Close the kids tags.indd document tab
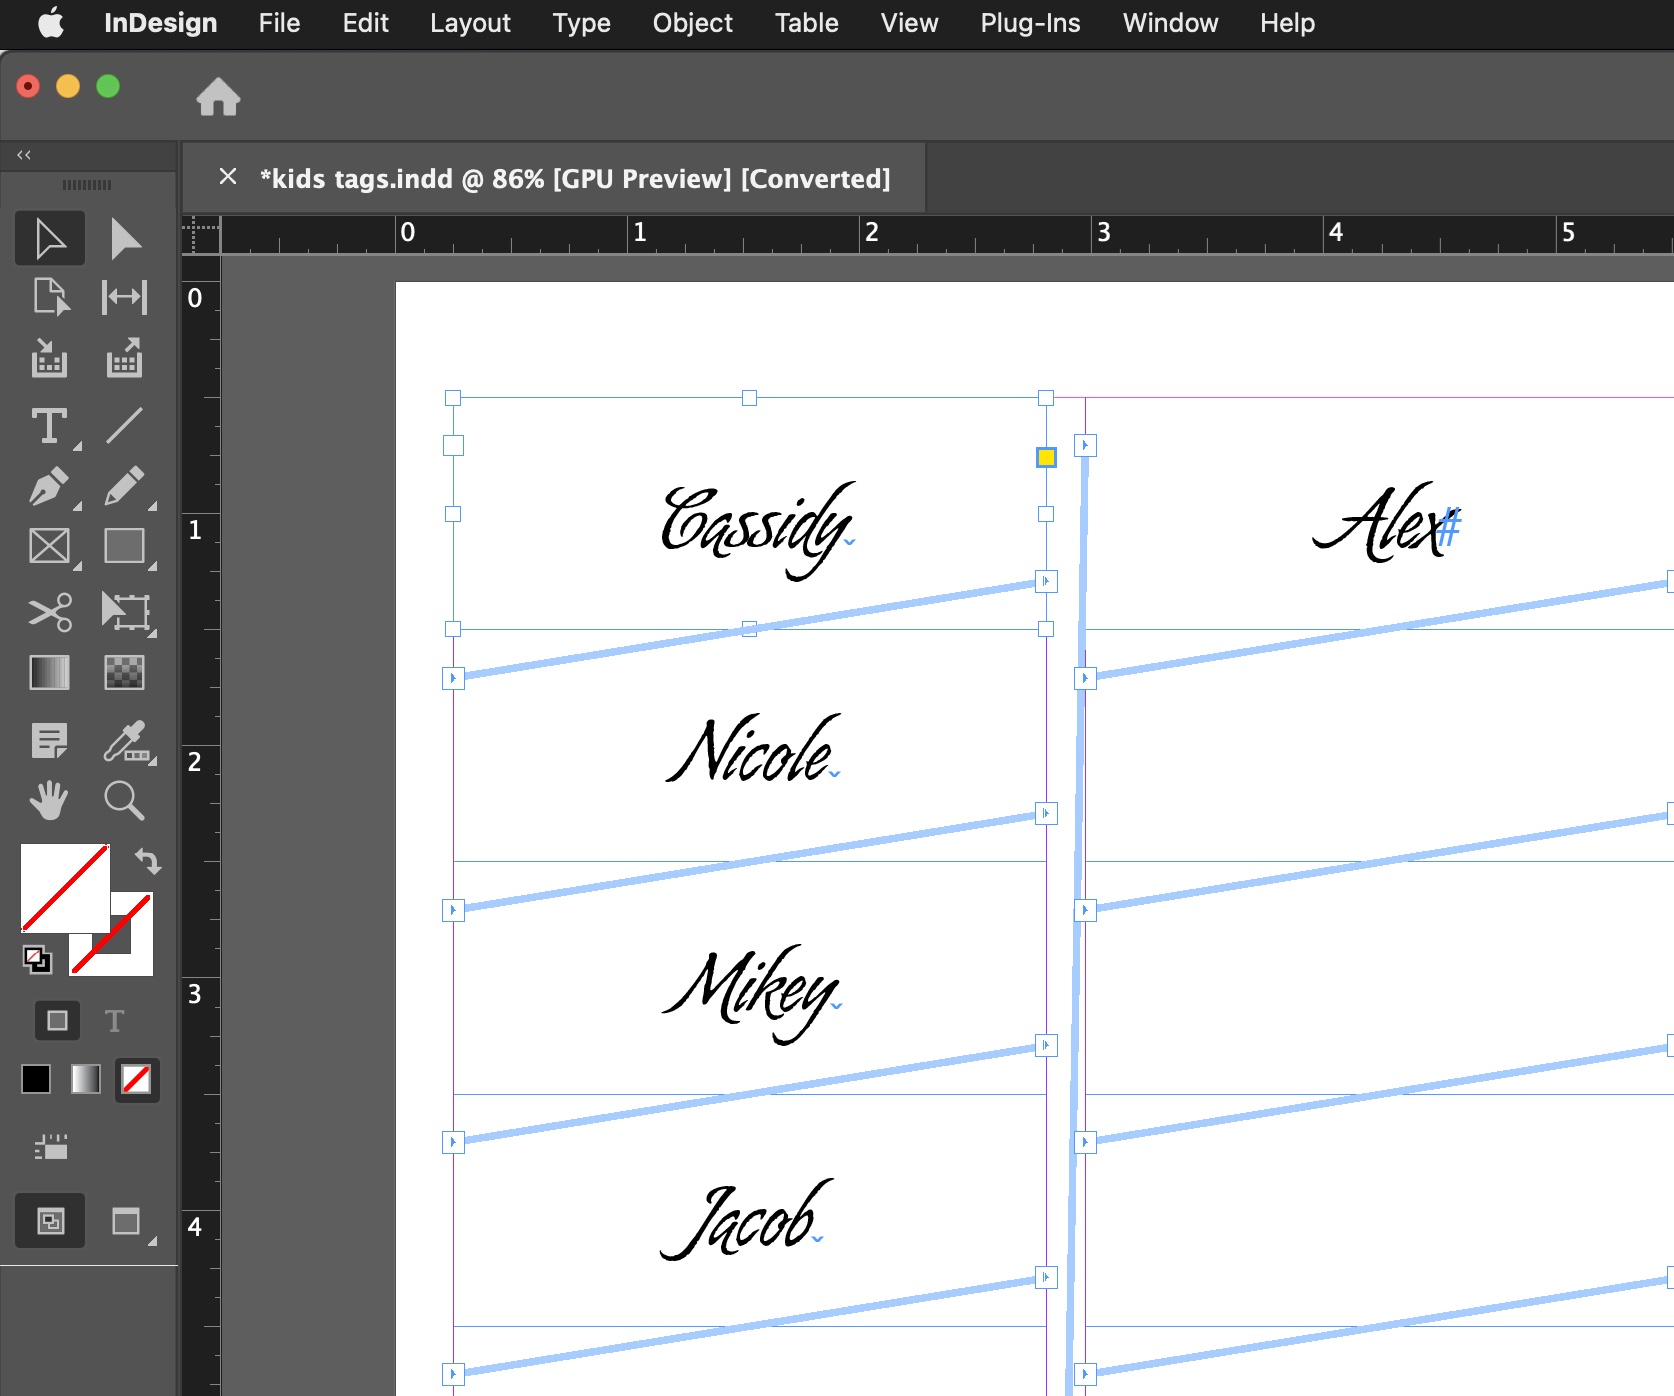1674x1396 pixels. [227, 177]
